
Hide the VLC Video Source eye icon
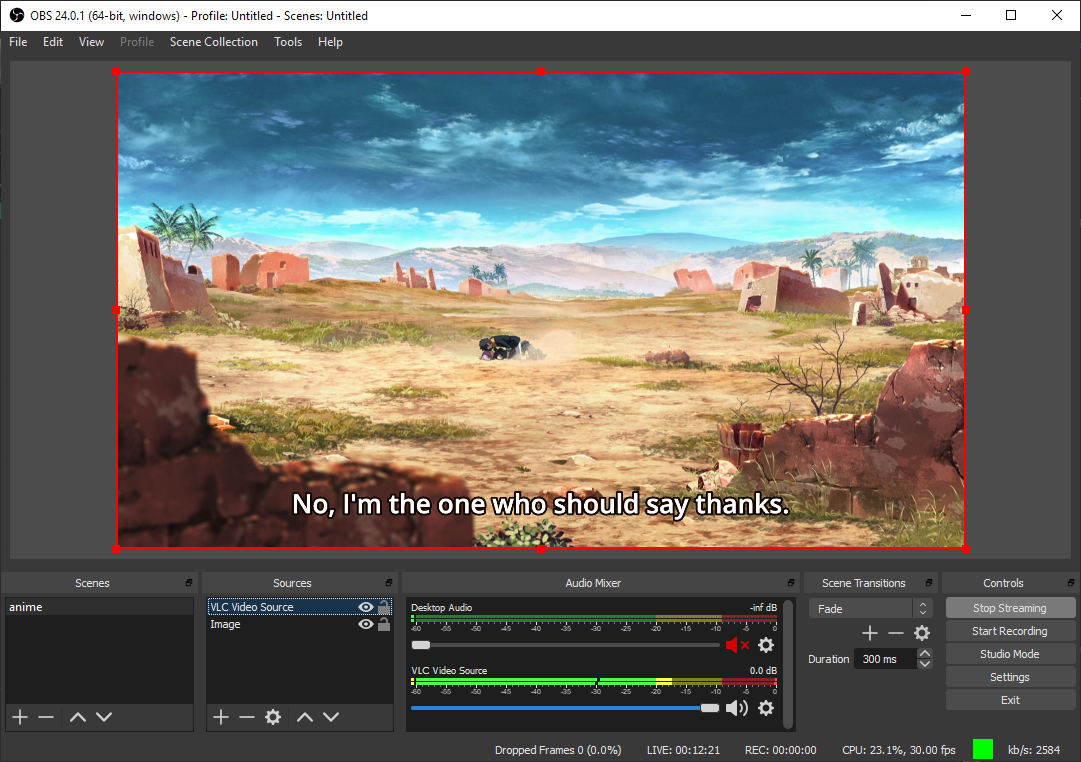366,607
